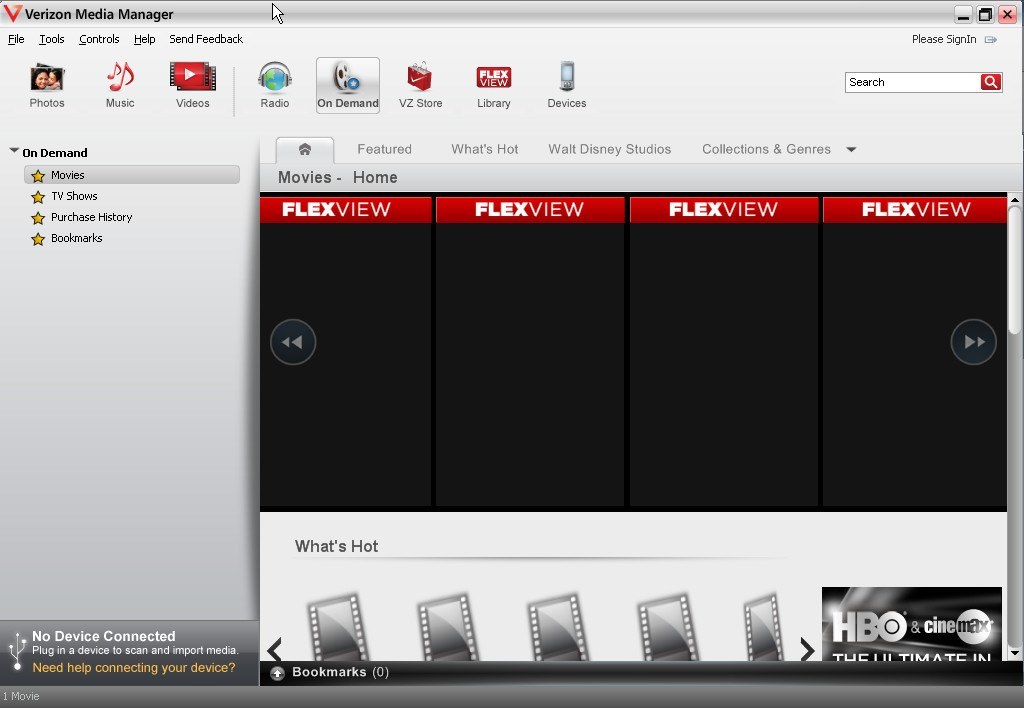
Task: Open Bookmarks in the sidebar
Action: 76,238
